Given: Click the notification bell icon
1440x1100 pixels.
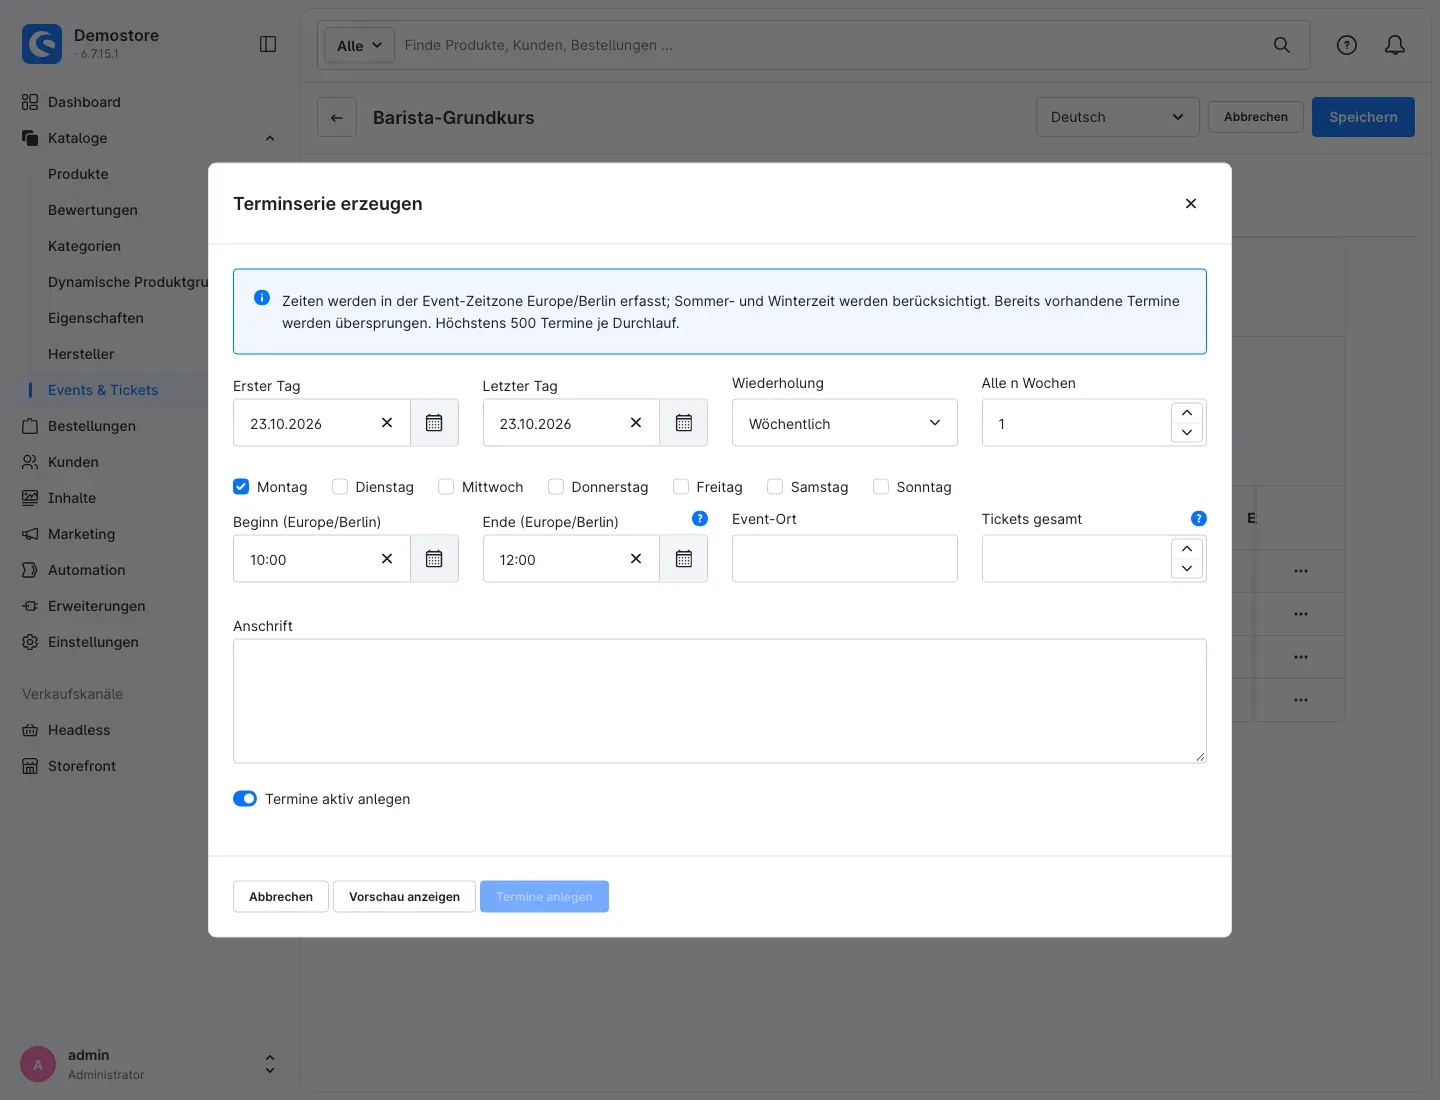Looking at the screenshot, I should 1395,45.
